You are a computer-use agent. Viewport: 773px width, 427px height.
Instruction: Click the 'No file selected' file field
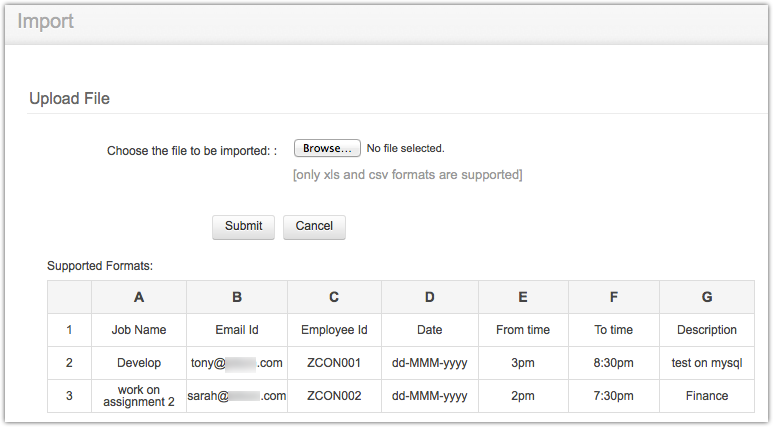coord(405,148)
